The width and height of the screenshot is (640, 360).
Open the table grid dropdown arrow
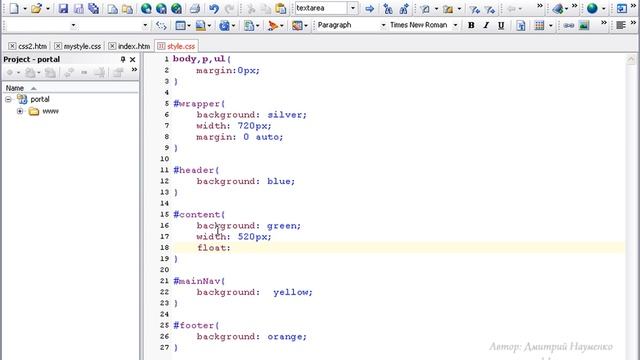[x=551, y=26]
